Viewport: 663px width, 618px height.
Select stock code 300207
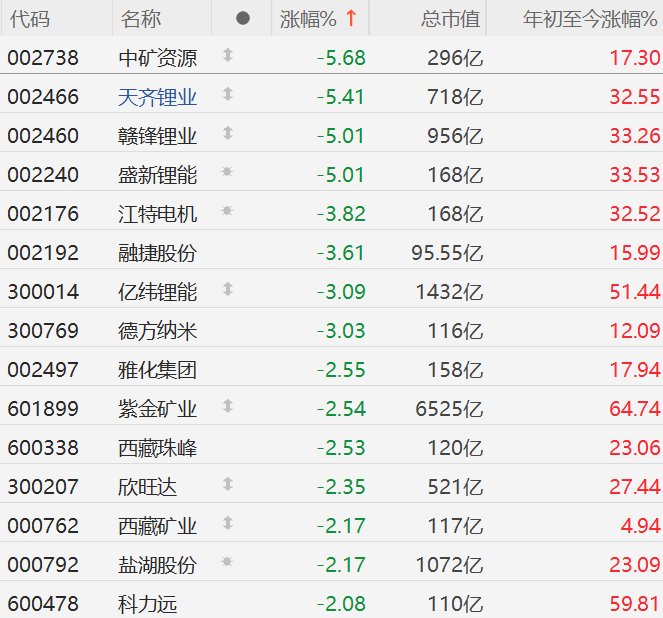click(x=43, y=487)
